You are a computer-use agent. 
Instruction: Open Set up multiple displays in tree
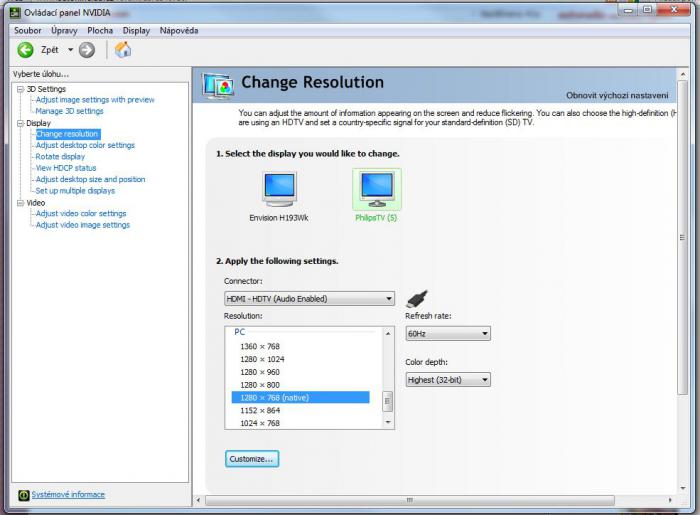(75, 191)
